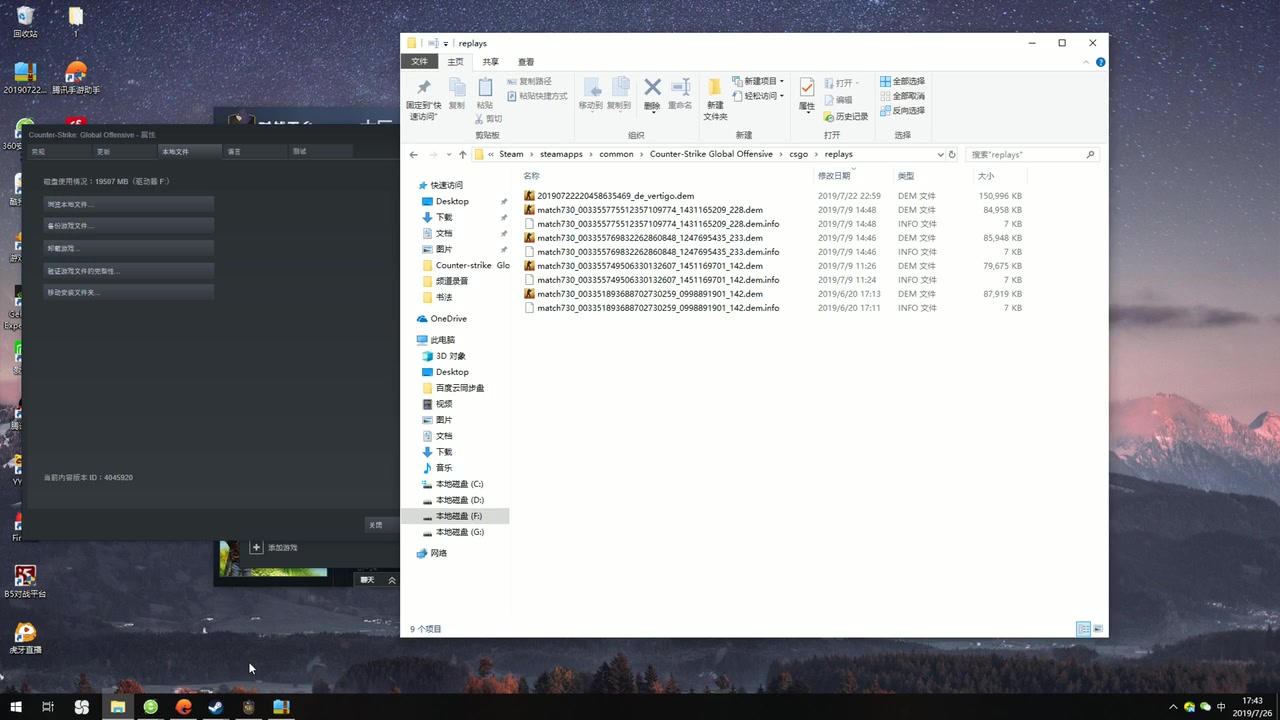Select 3D Objects (3D 对象) in navigation pane
This screenshot has width=1280, height=720.
450,356
